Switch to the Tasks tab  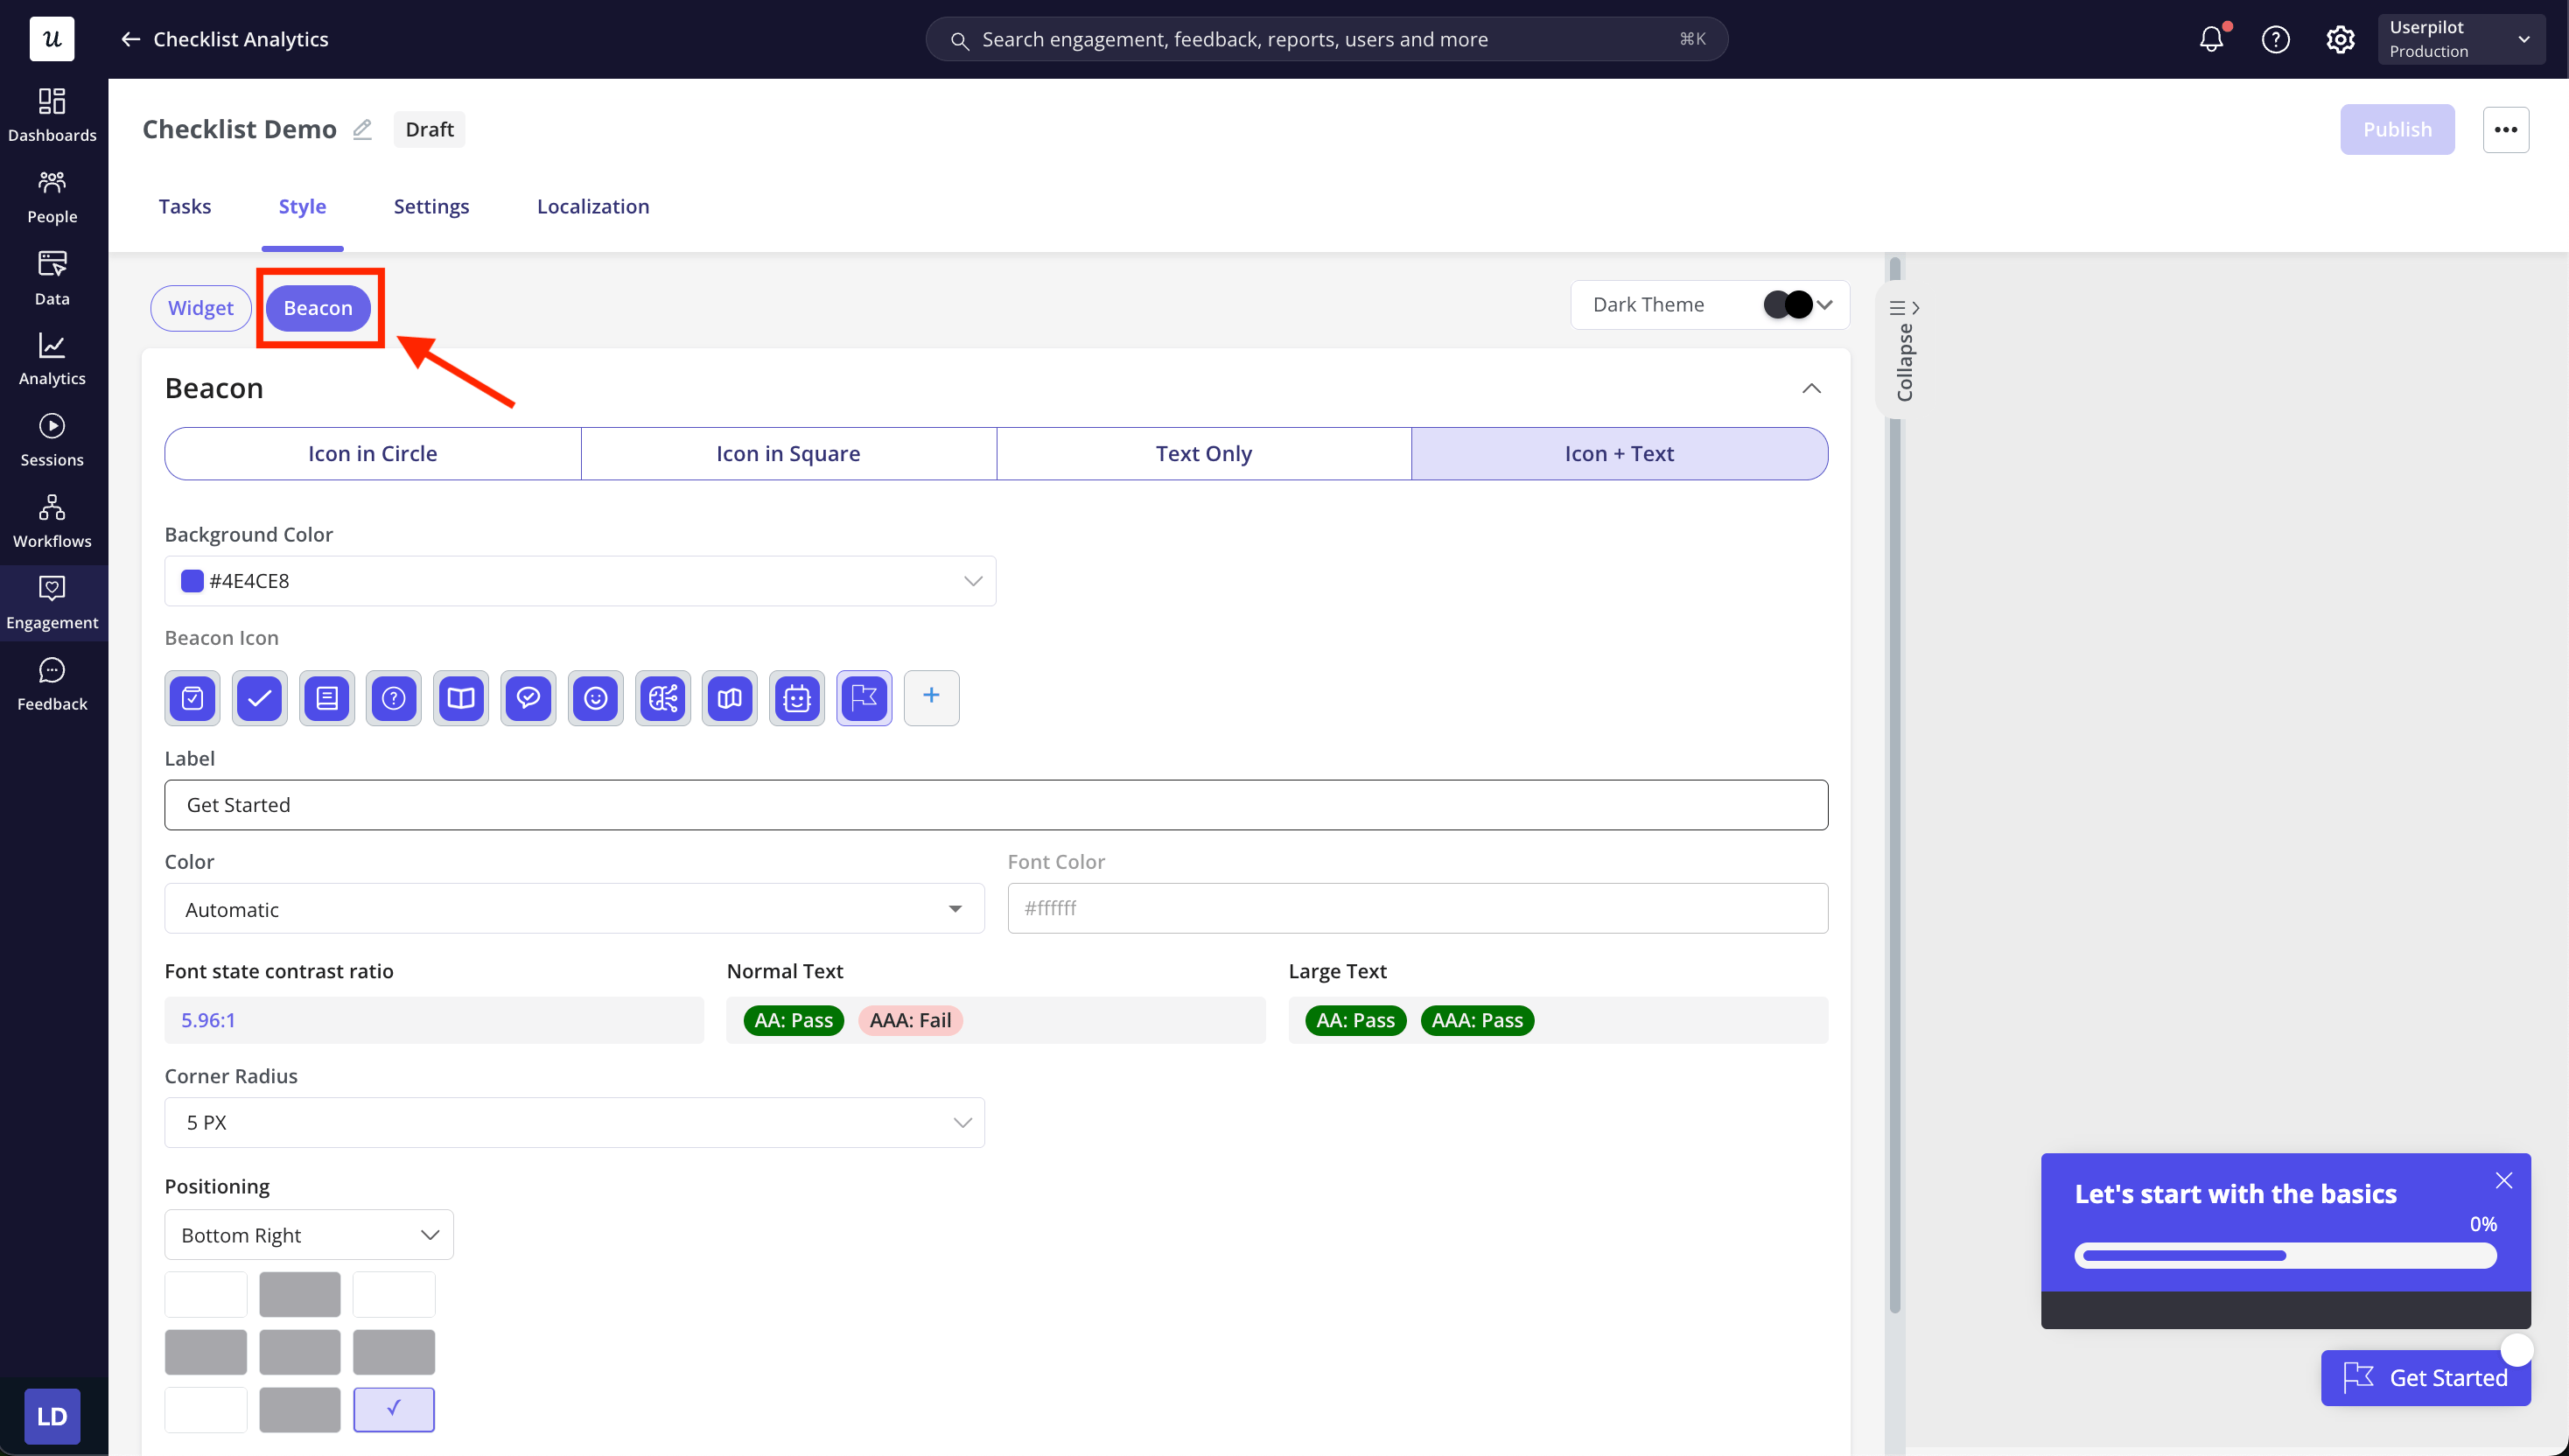(185, 207)
